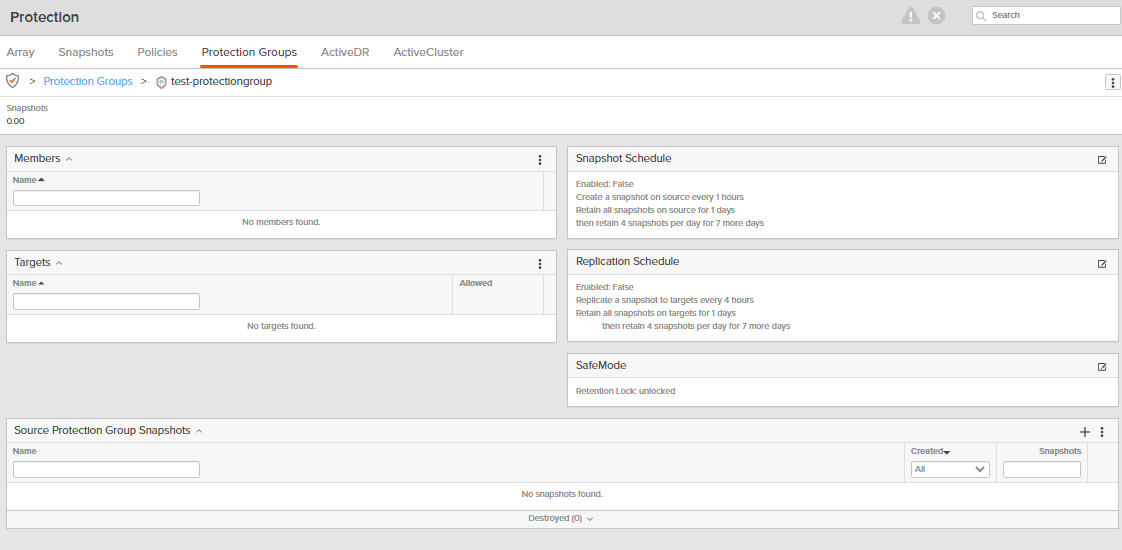Click the warning alert triangle icon

click(910, 16)
